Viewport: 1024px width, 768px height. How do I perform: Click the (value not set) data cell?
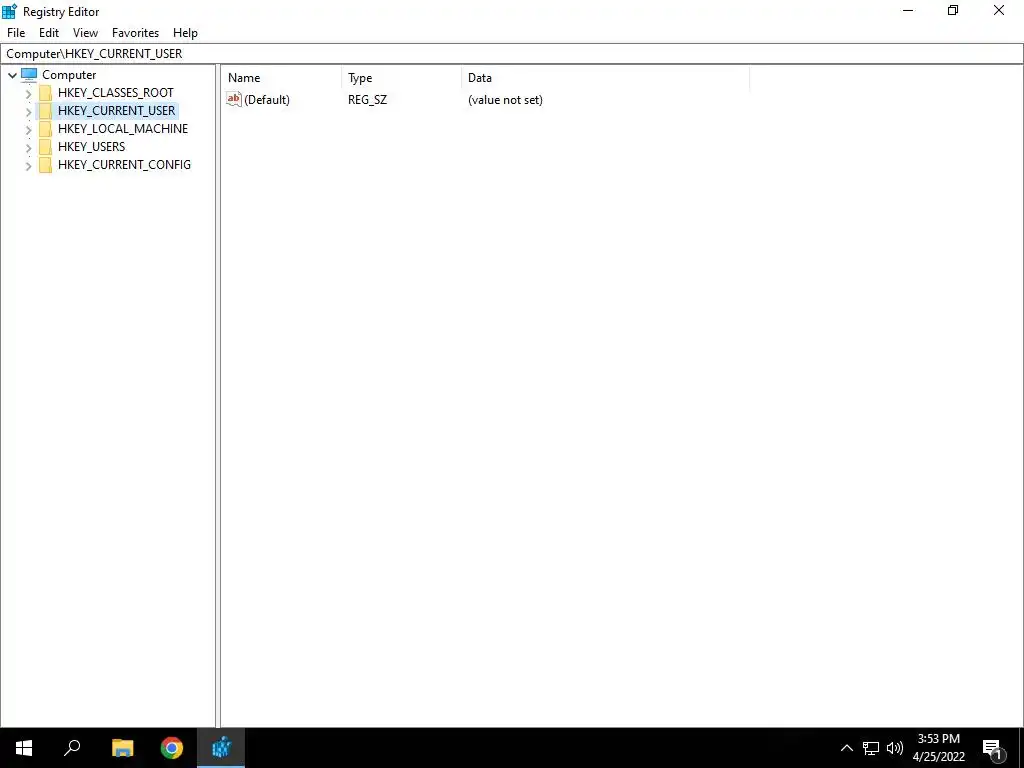click(x=505, y=99)
